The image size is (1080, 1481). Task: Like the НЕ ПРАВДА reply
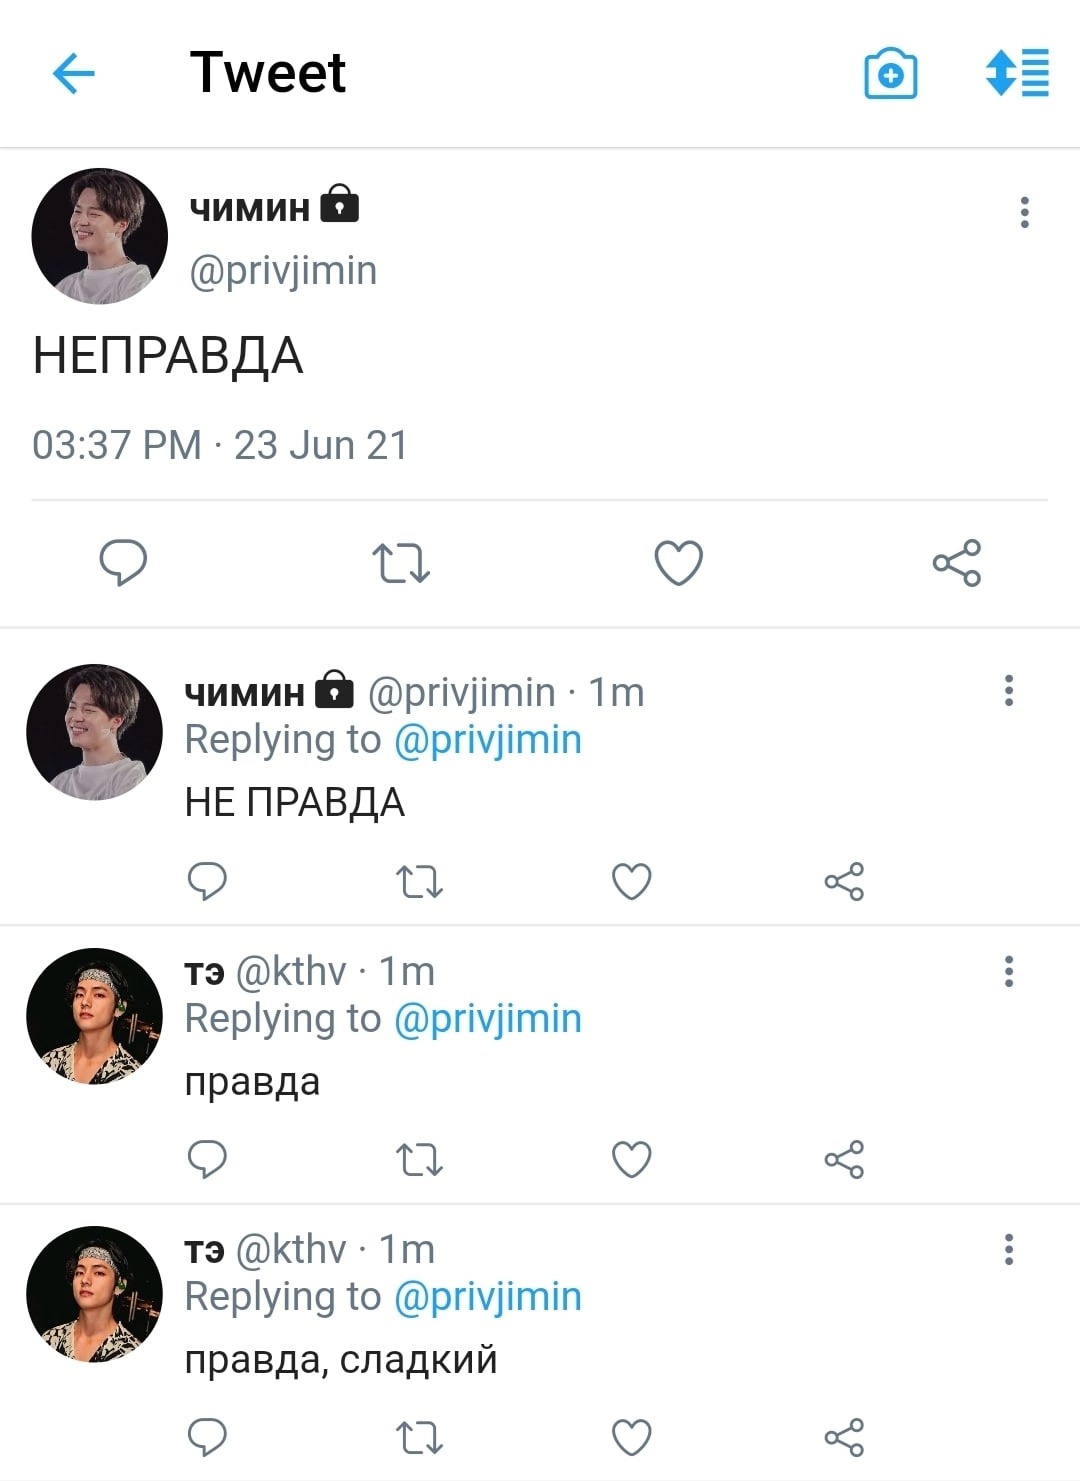(x=631, y=881)
